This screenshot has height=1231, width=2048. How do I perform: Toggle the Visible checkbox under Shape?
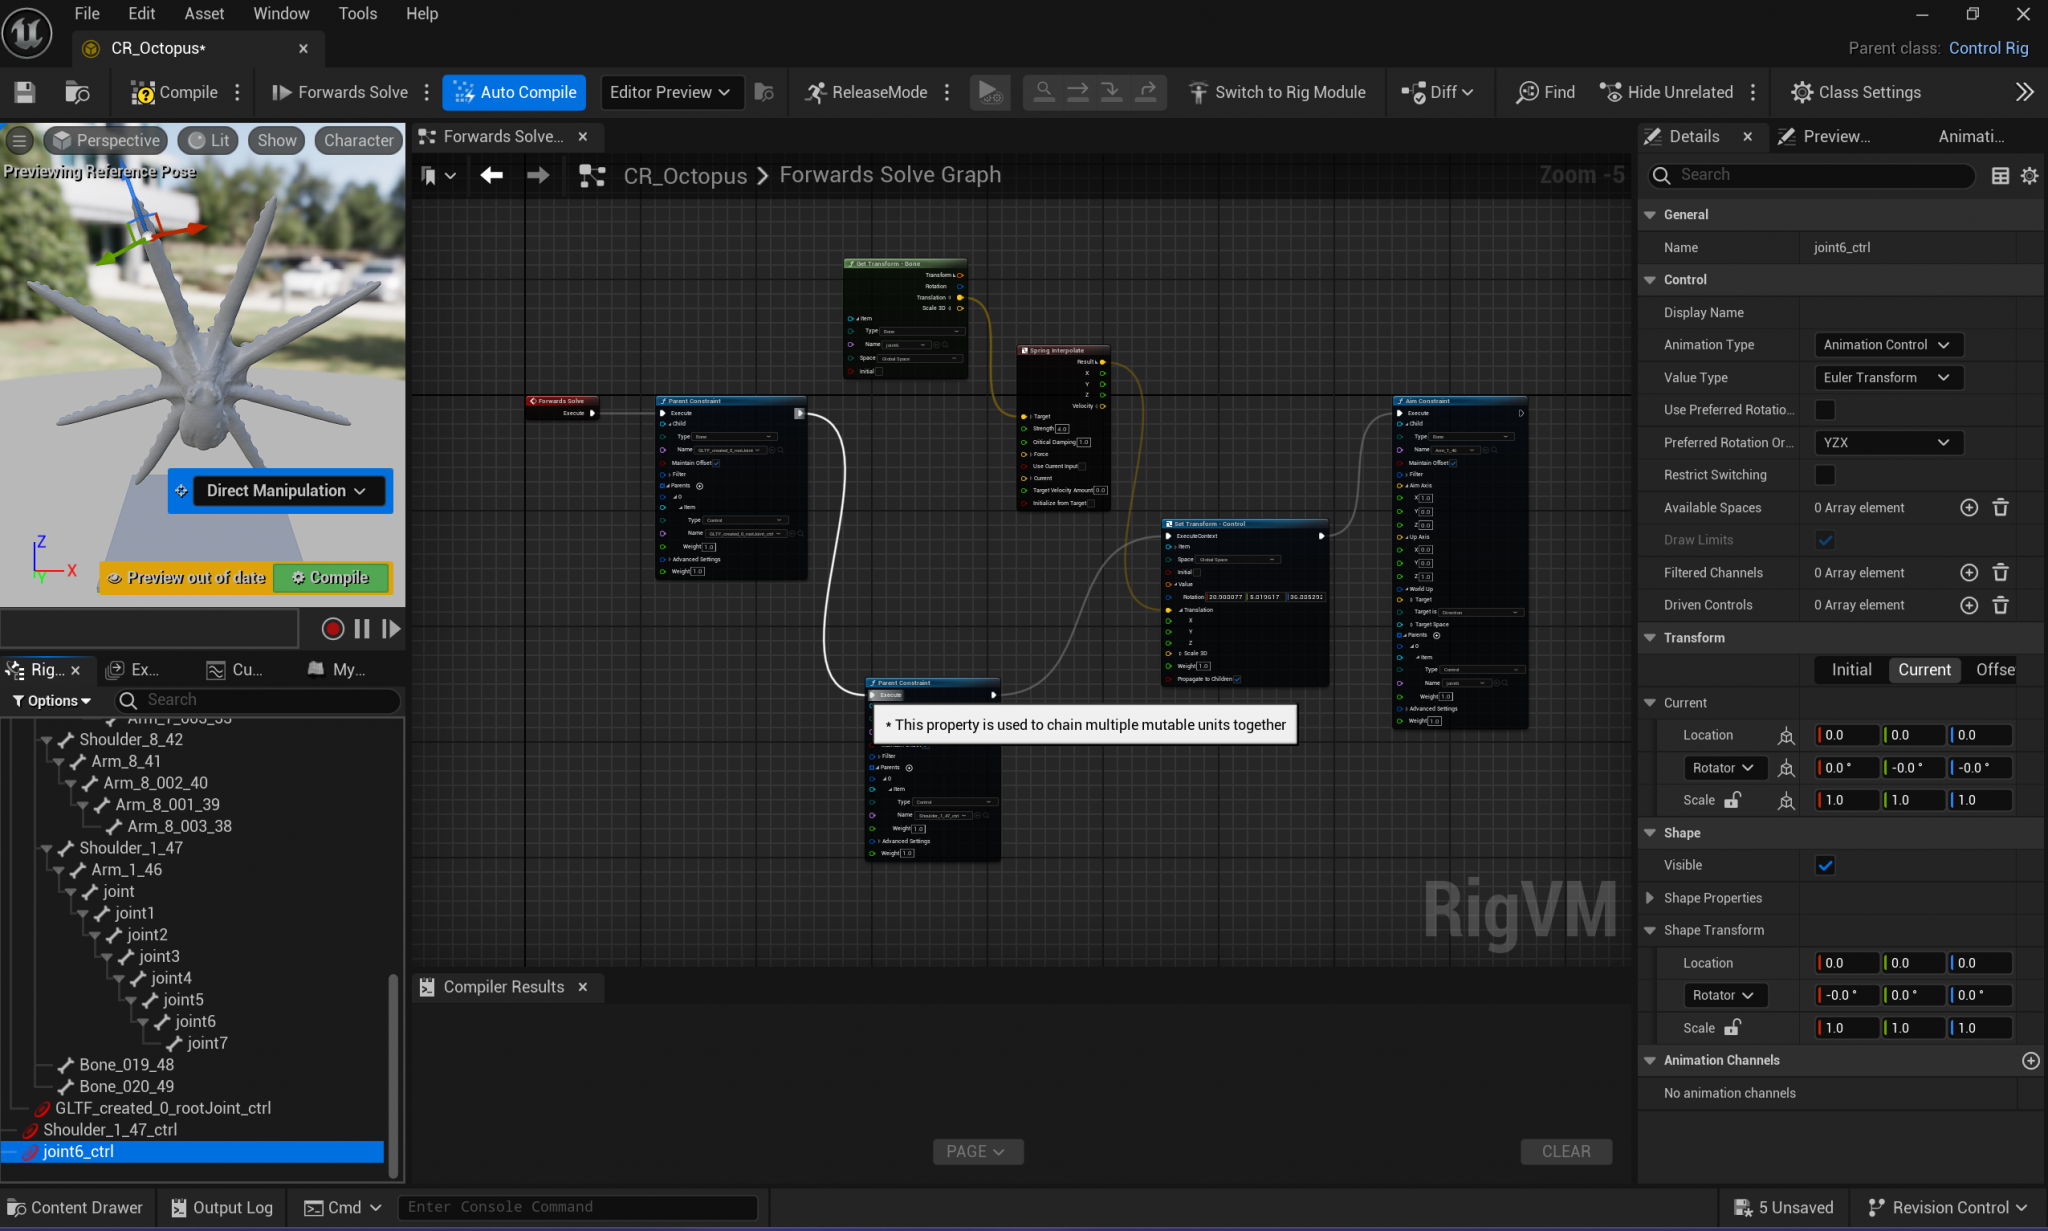point(1824,865)
